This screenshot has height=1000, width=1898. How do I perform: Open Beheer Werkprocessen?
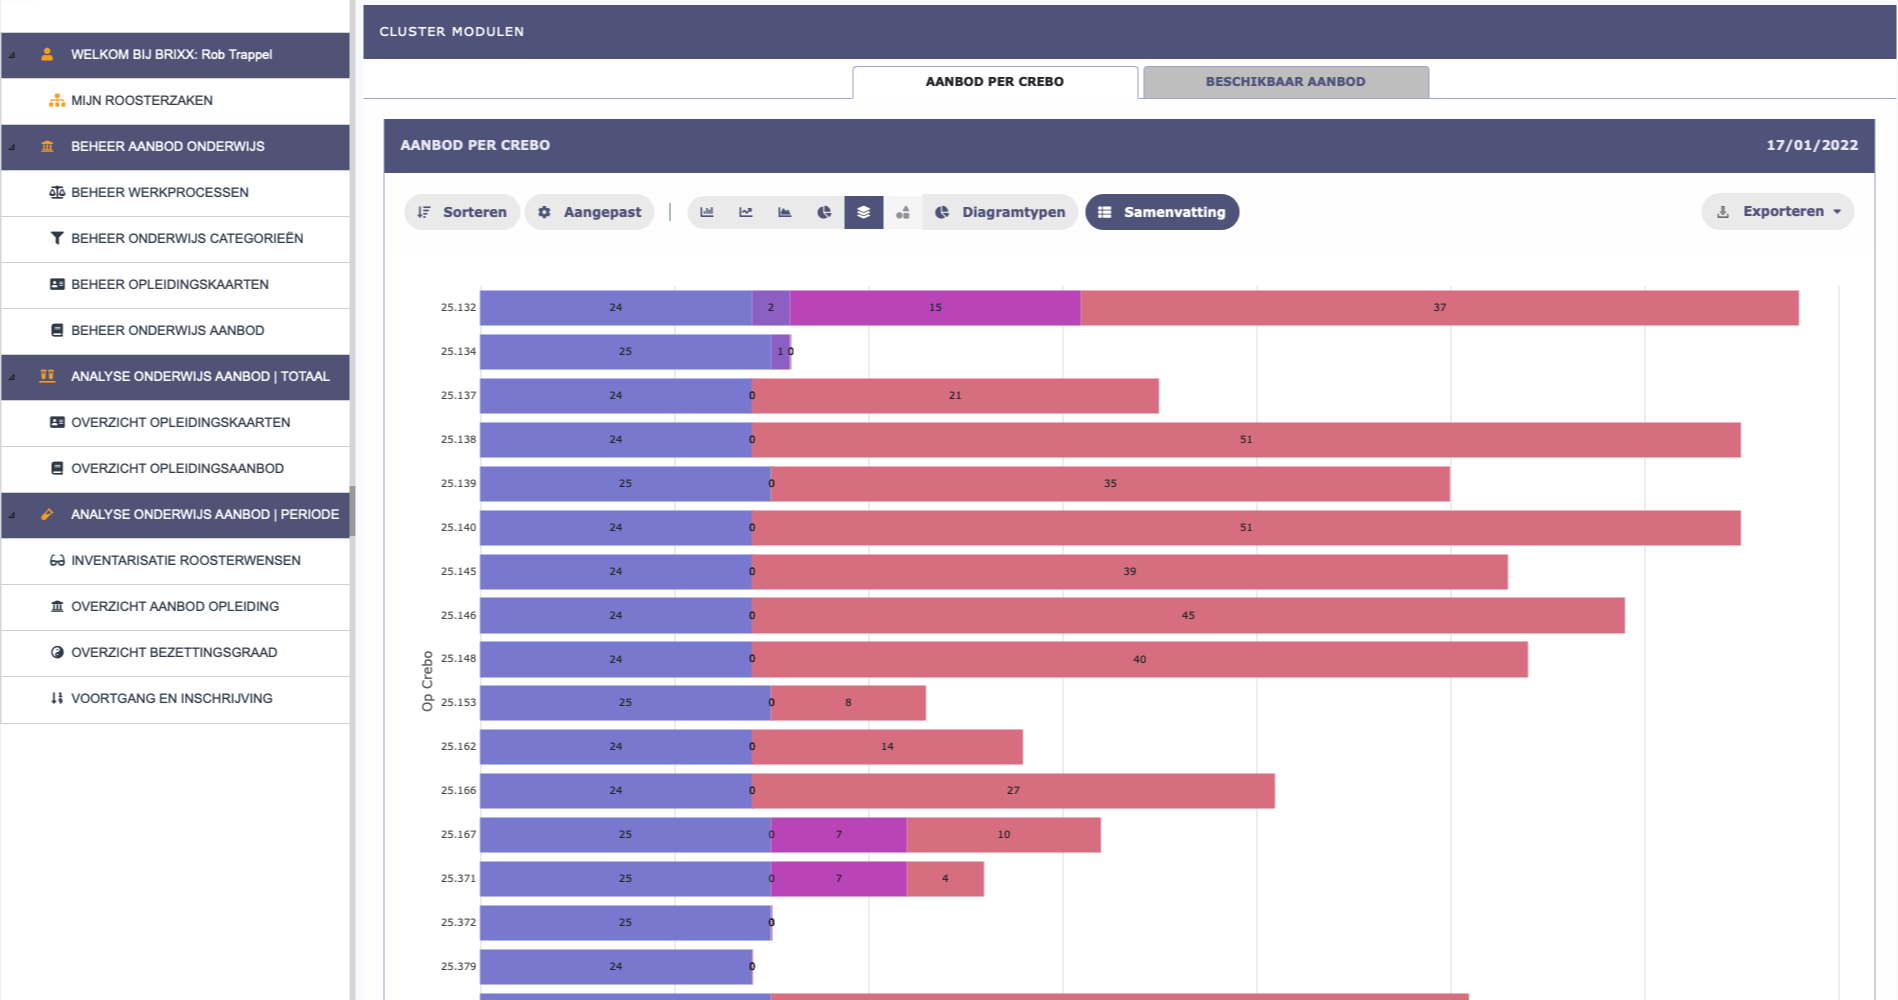point(176,193)
